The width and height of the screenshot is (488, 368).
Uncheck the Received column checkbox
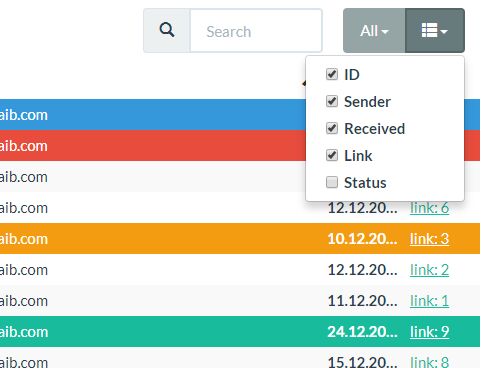(x=332, y=128)
